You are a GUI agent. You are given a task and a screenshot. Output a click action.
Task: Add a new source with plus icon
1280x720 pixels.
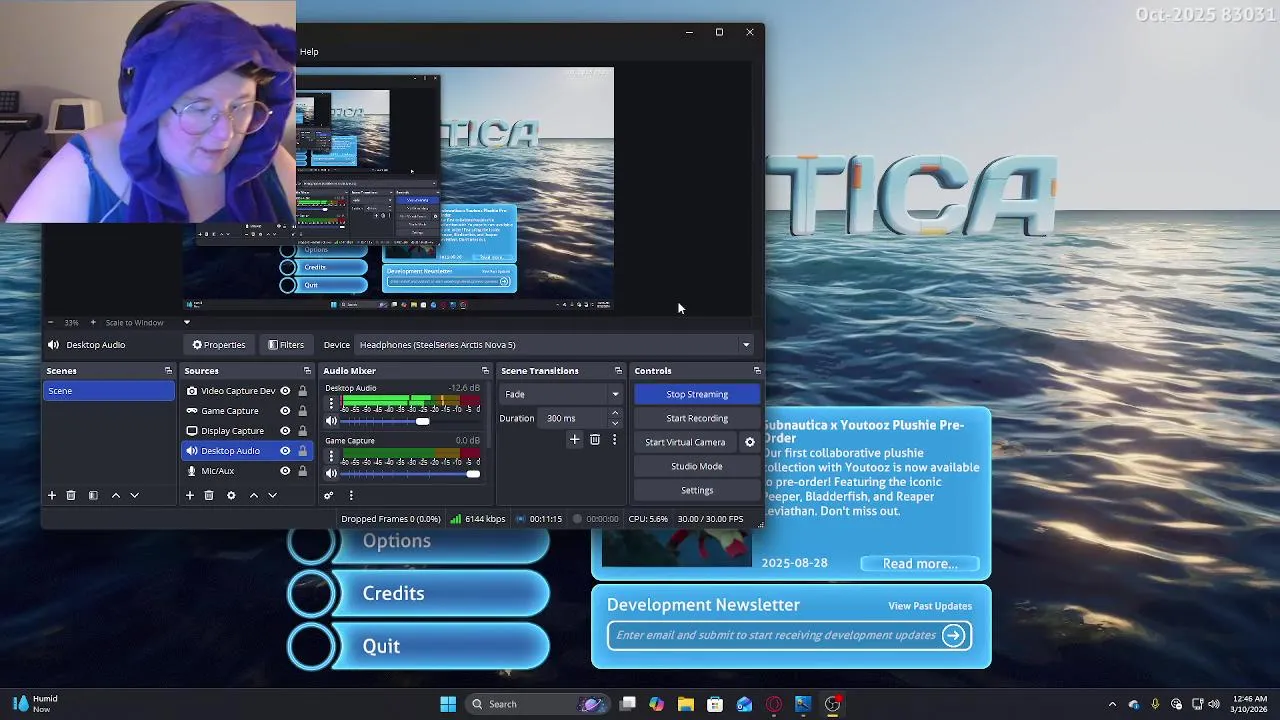pyautogui.click(x=190, y=495)
